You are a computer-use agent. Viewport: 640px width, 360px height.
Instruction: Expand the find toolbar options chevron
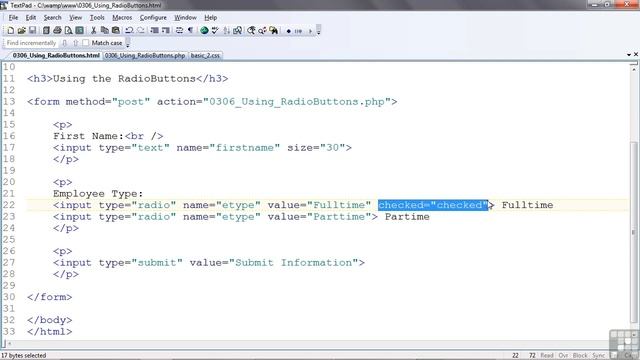click(x=128, y=43)
